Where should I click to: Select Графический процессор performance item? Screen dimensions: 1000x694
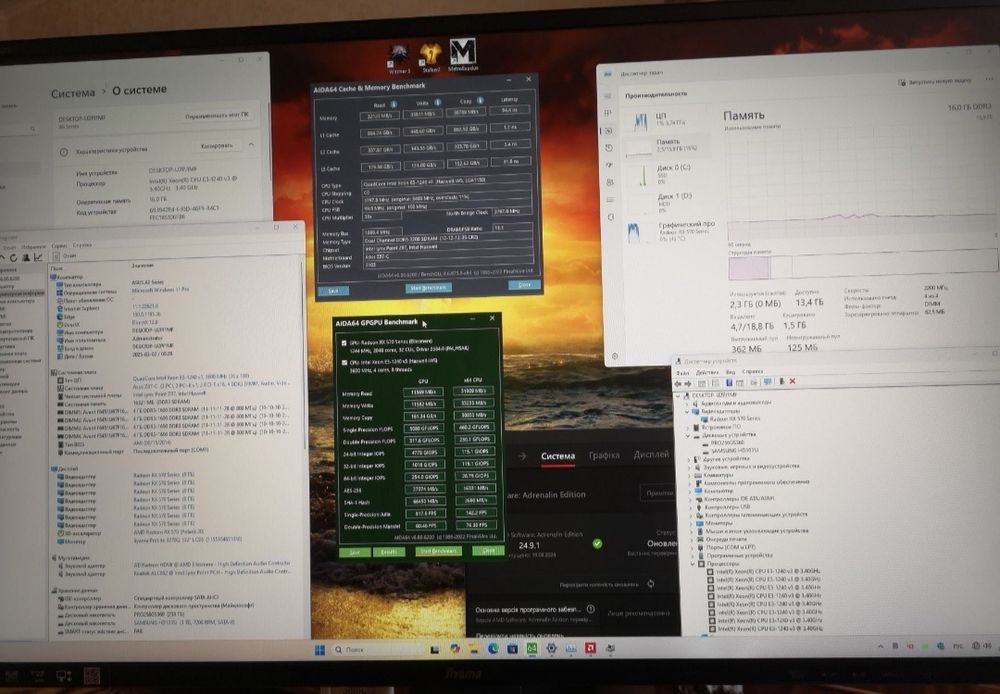pyautogui.click(x=671, y=232)
